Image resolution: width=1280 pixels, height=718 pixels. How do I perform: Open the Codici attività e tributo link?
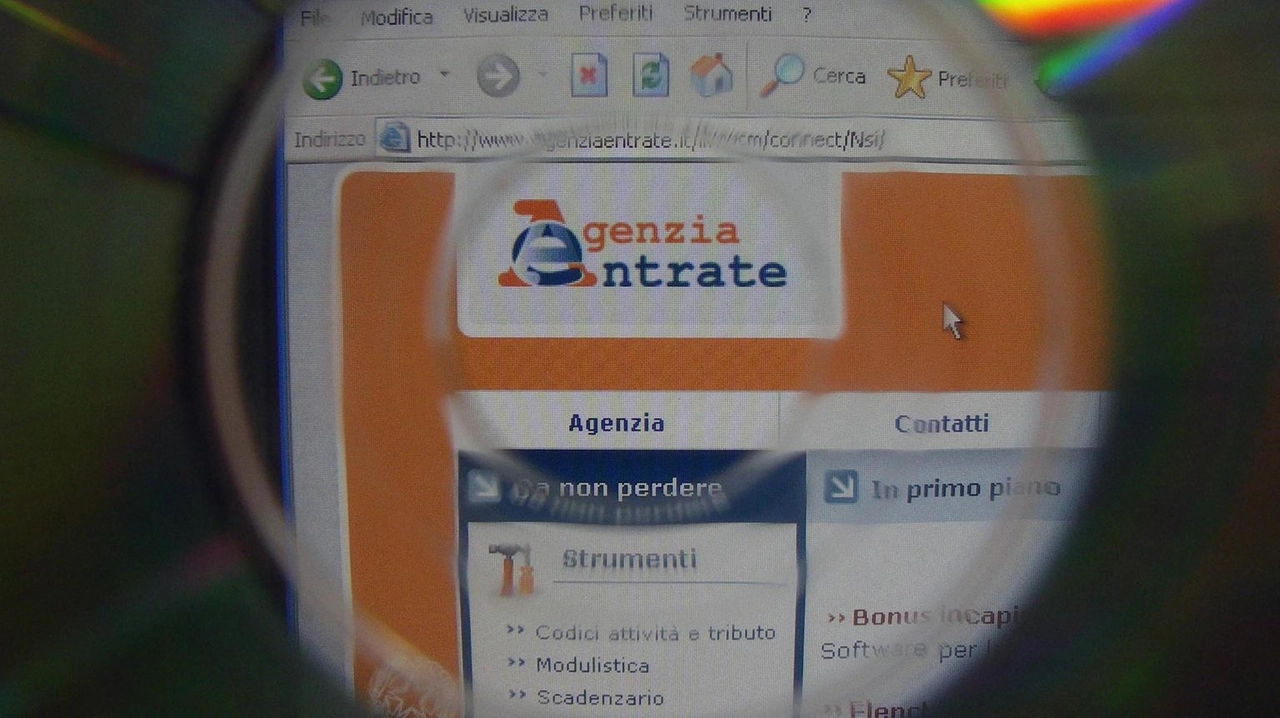655,632
